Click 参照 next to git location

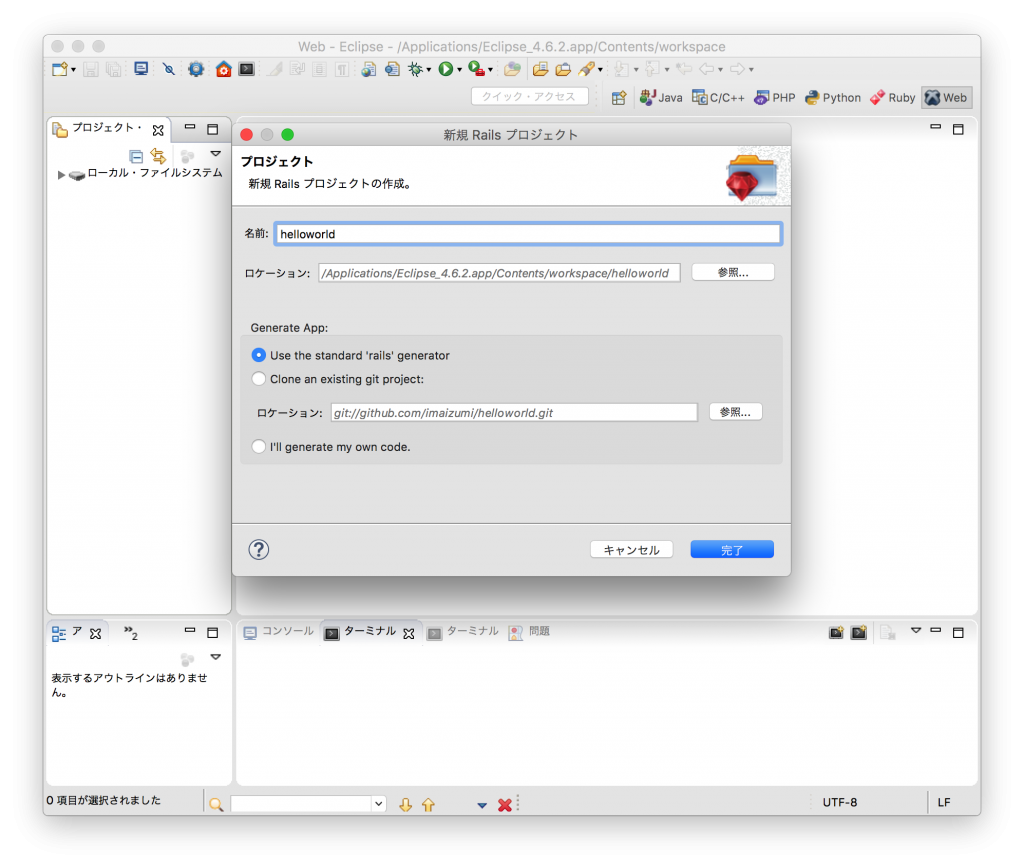pyautogui.click(x=735, y=412)
